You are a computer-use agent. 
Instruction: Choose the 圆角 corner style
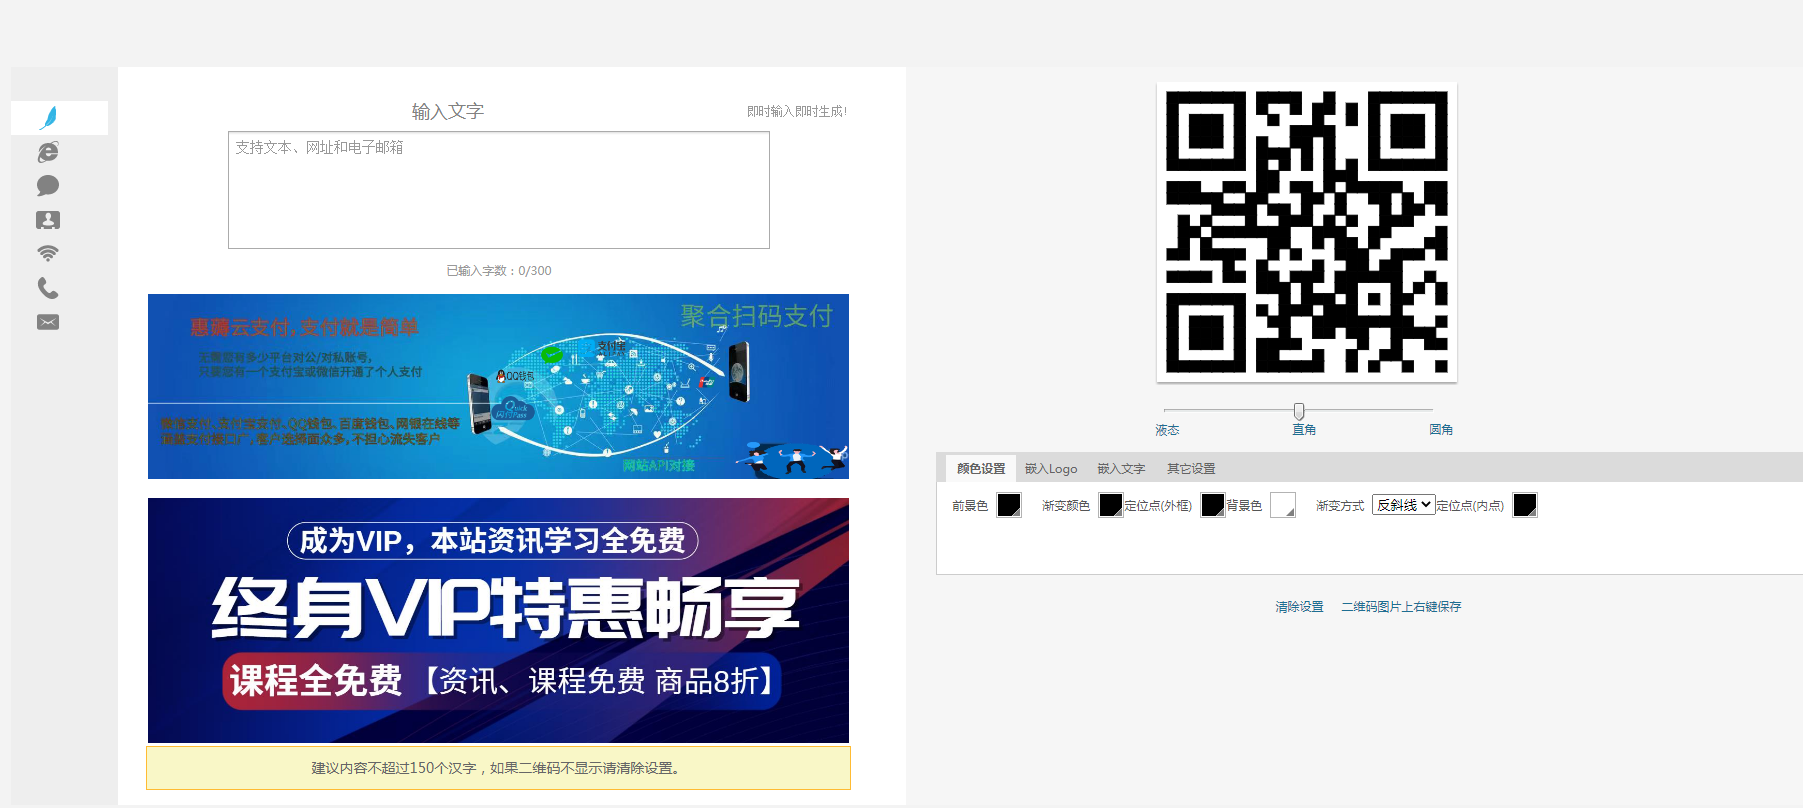tap(1441, 430)
